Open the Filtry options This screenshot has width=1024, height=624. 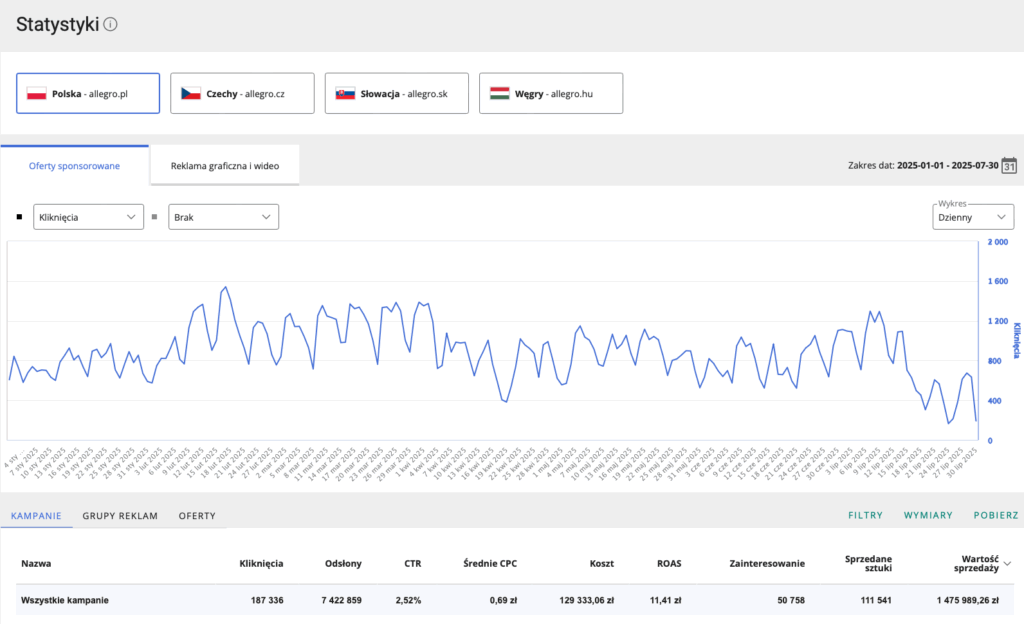865,516
